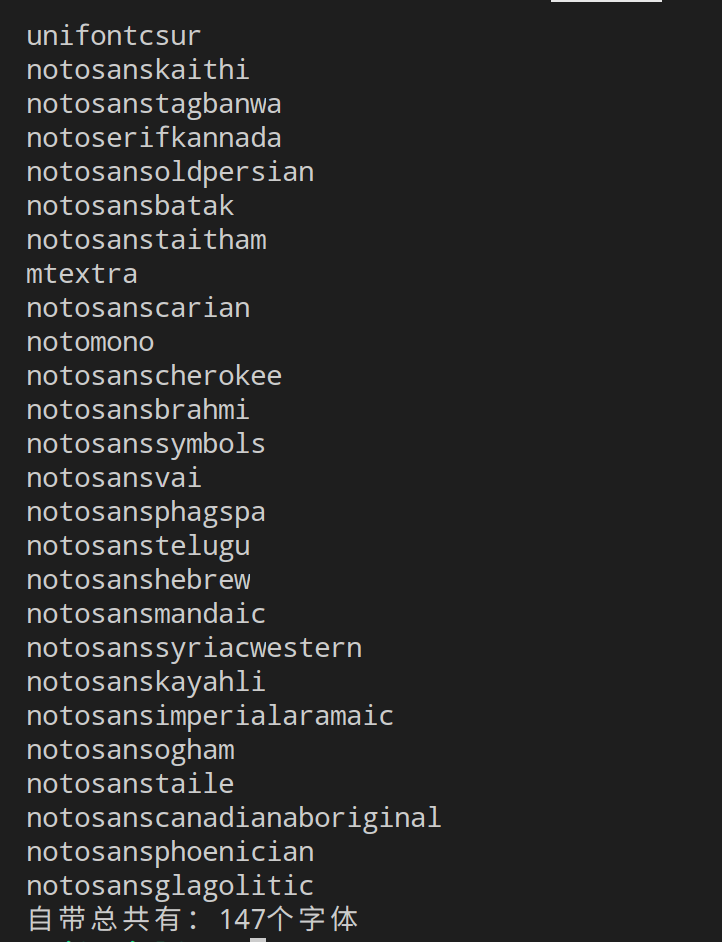Screen dimensions: 722x942
Task: Click notosanssyriacwestern in the output
Action: [195, 648]
